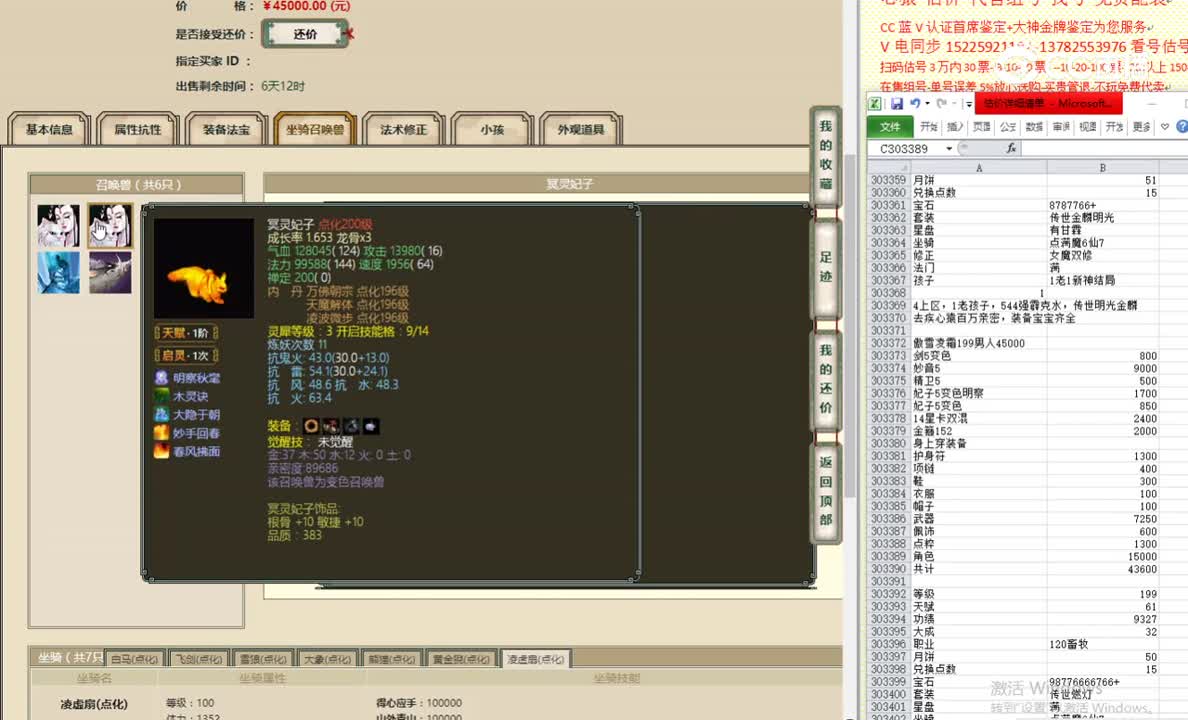The image size is (1188, 720).
Task: Click the Excel save diskette icon
Action: pos(898,104)
